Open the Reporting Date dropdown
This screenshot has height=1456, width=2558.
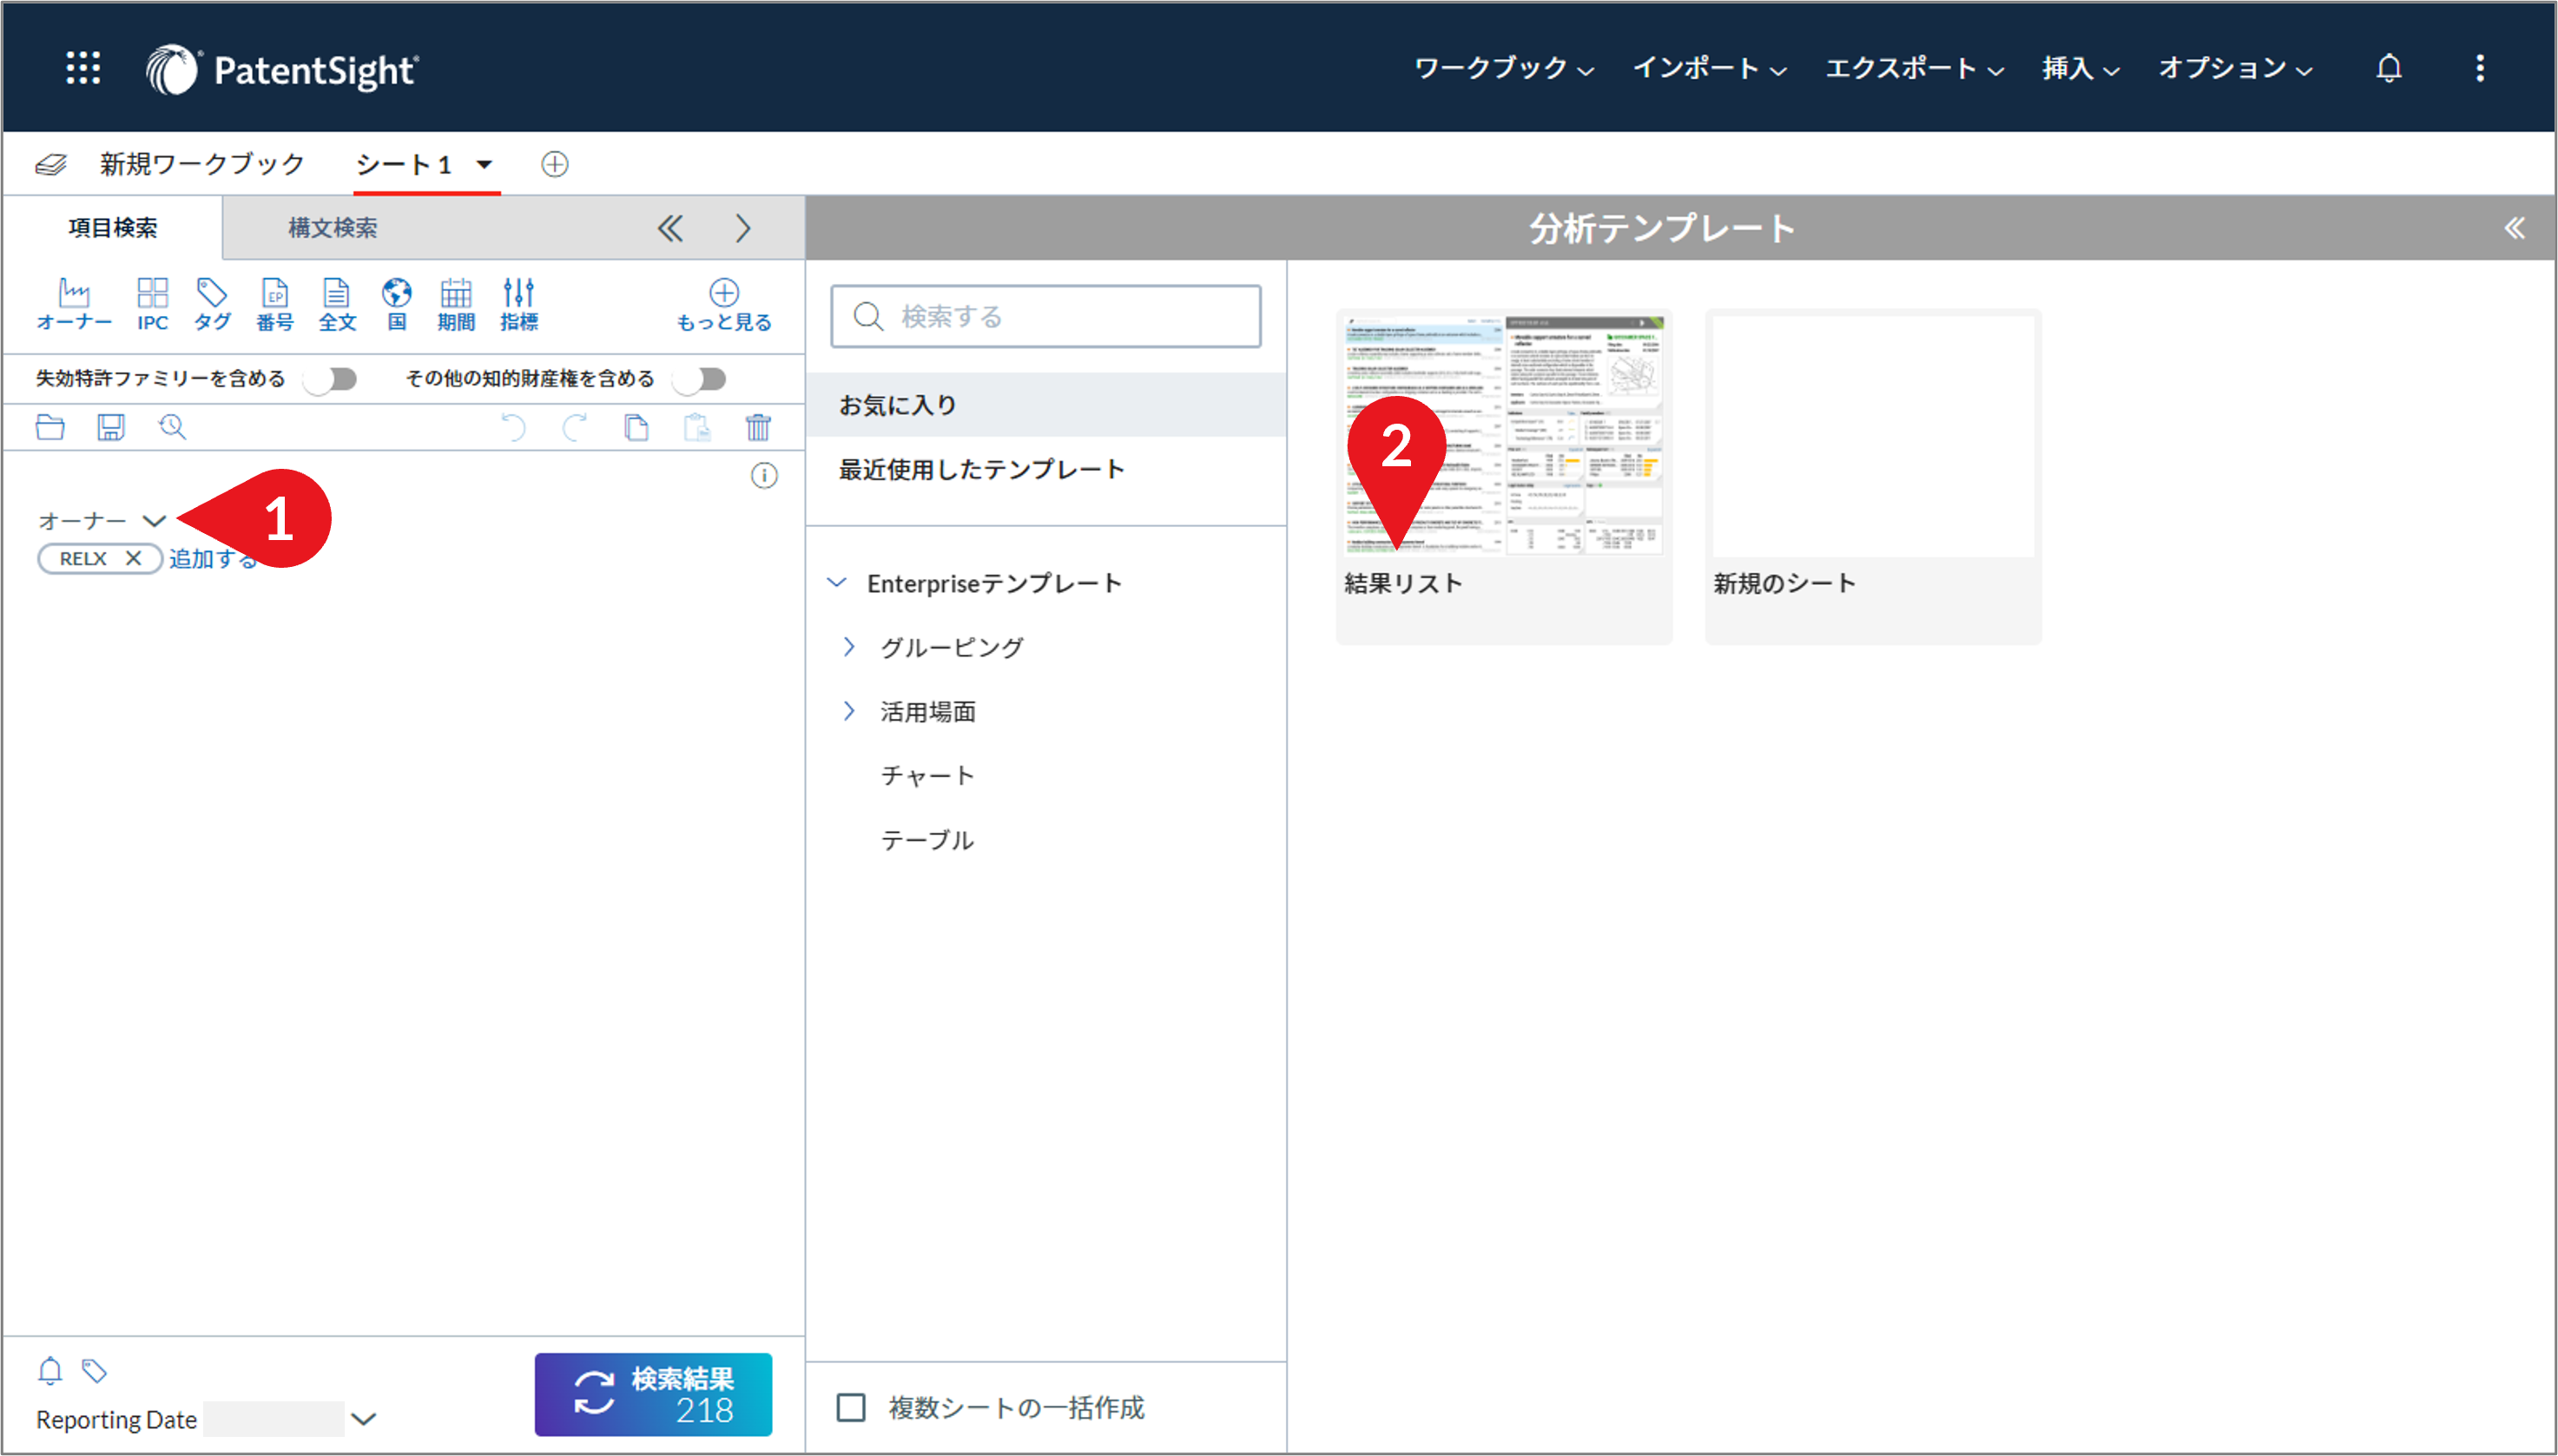pyautogui.click(x=365, y=1419)
